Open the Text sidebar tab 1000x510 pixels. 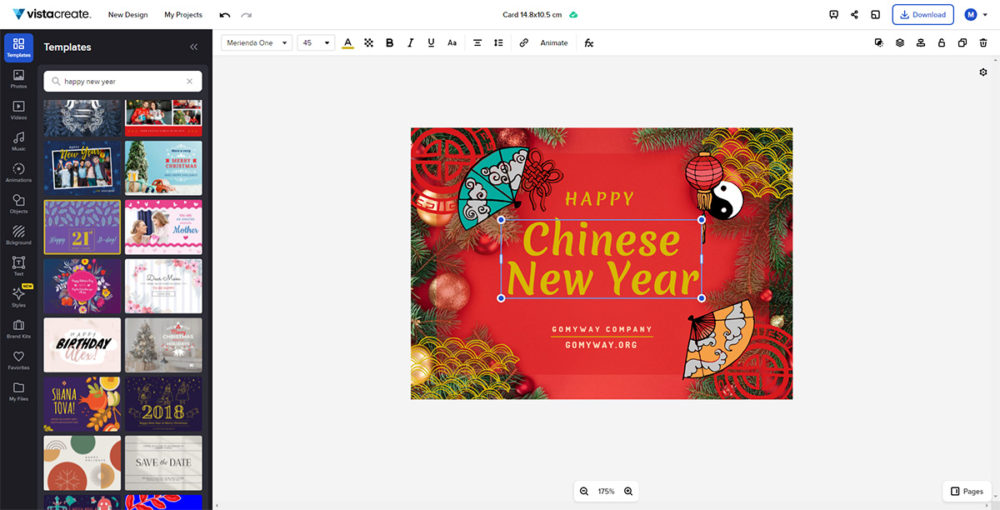point(18,266)
